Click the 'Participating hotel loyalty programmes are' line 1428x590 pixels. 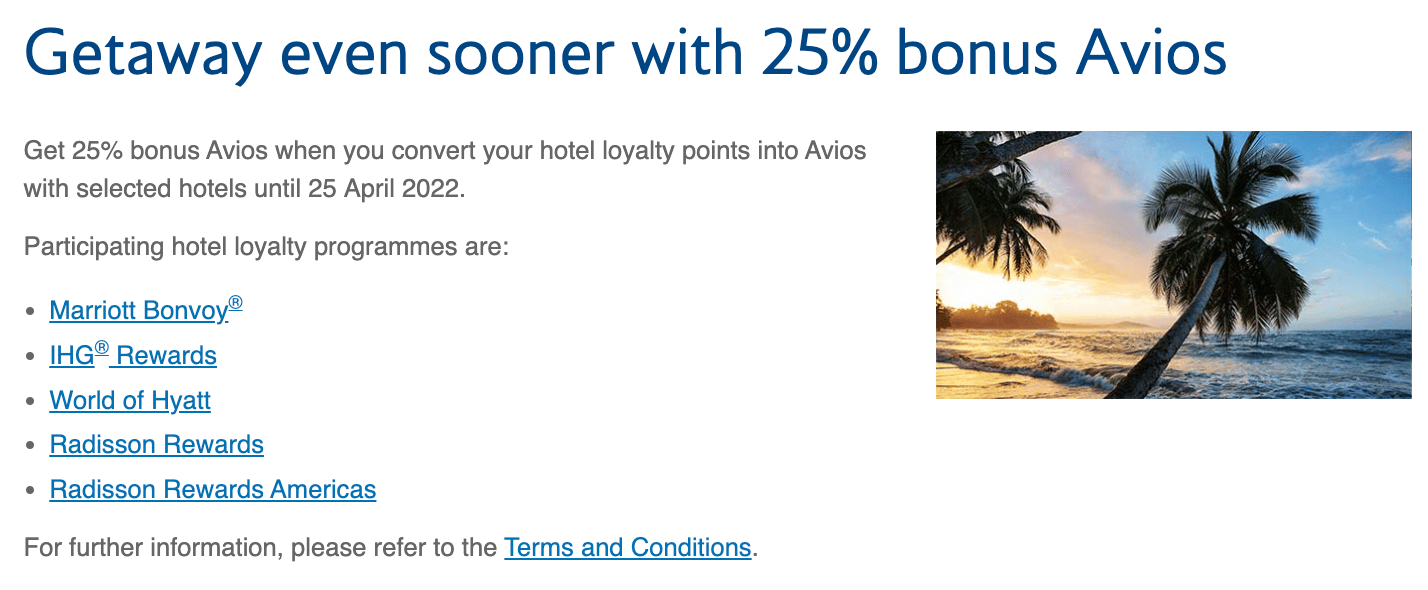[x=266, y=246]
